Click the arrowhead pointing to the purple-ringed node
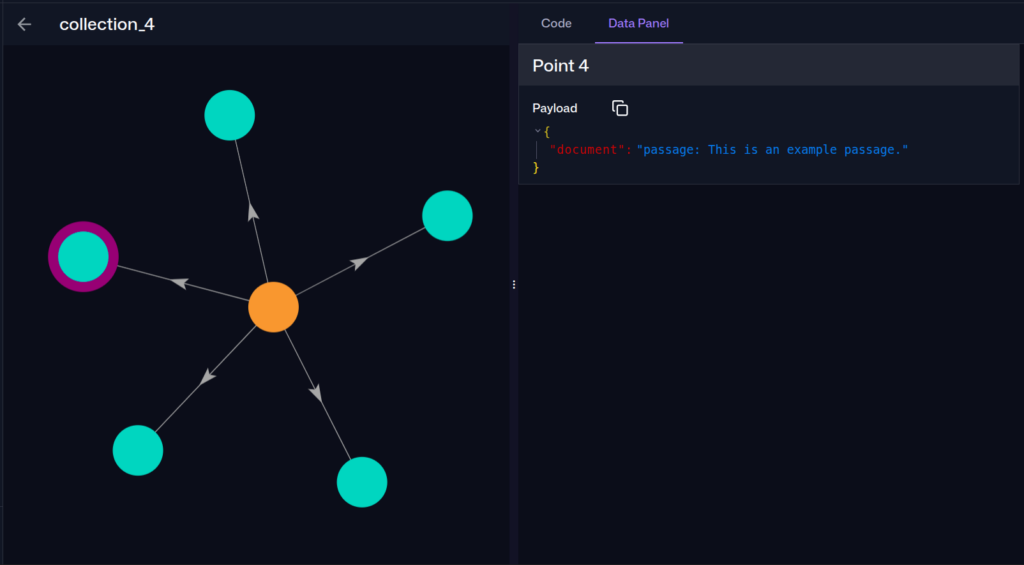1024x565 pixels. coord(180,283)
